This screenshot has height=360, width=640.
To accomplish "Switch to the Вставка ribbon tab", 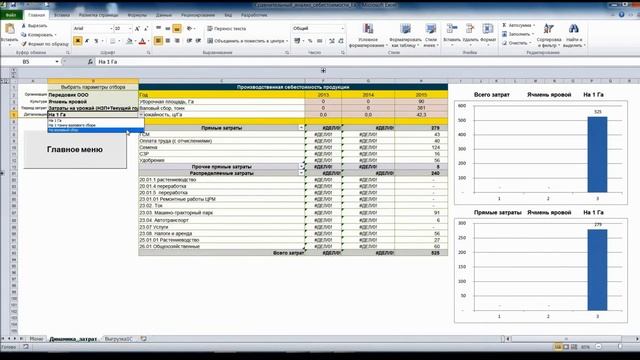I will point(62,15).
